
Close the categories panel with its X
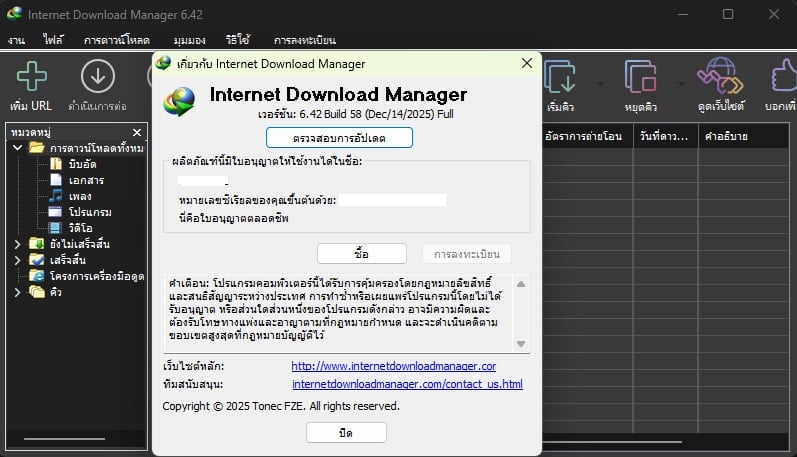point(137,133)
